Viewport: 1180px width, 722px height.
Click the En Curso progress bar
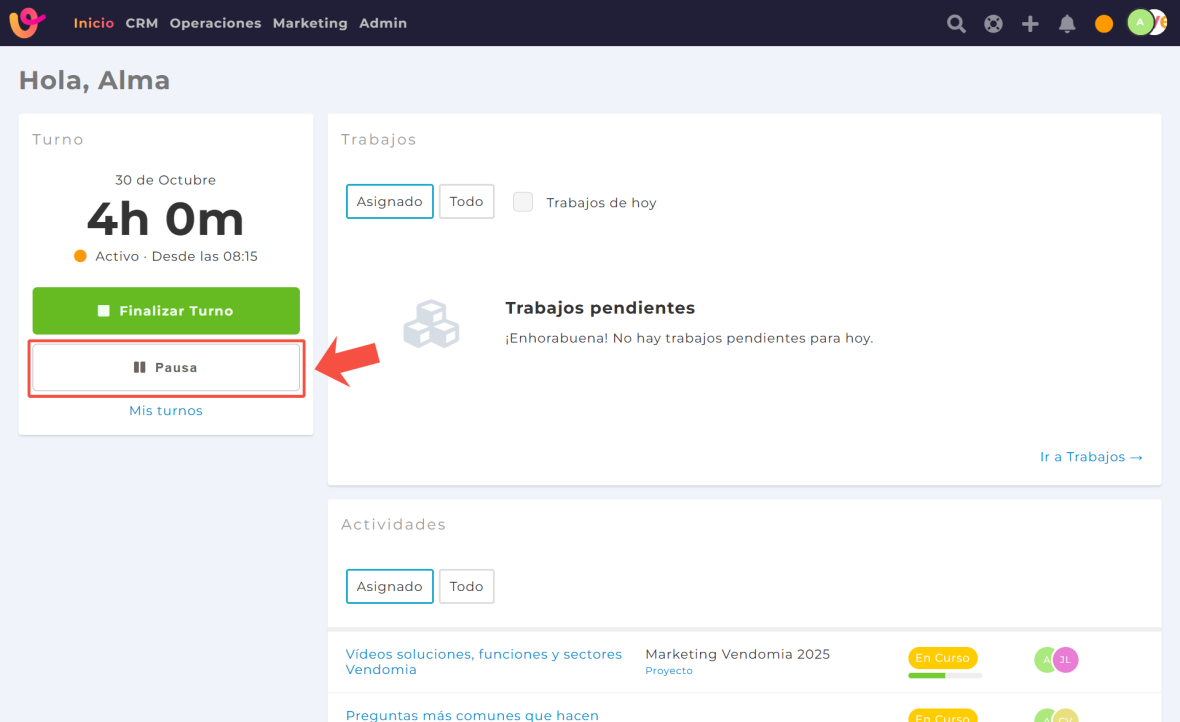tap(944, 675)
